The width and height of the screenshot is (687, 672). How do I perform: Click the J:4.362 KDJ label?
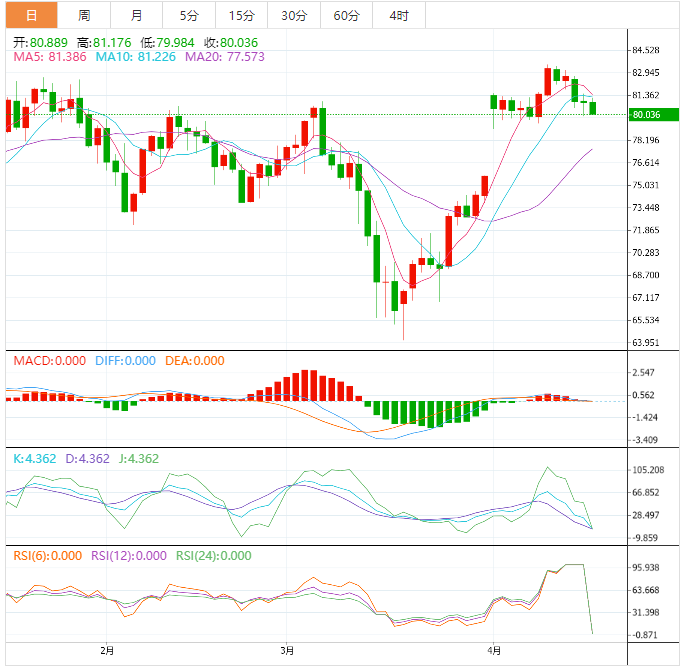point(139,459)
